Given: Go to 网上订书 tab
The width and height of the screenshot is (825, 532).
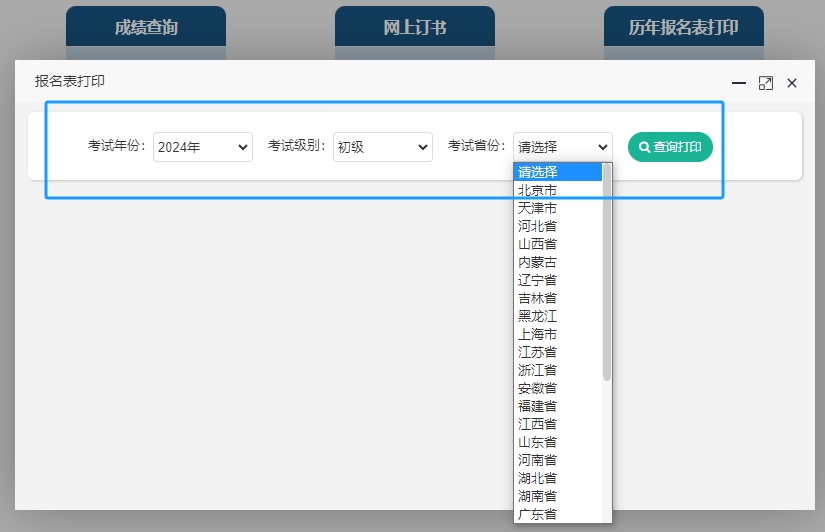Looking at the screenshot, I should coord(415,27).
